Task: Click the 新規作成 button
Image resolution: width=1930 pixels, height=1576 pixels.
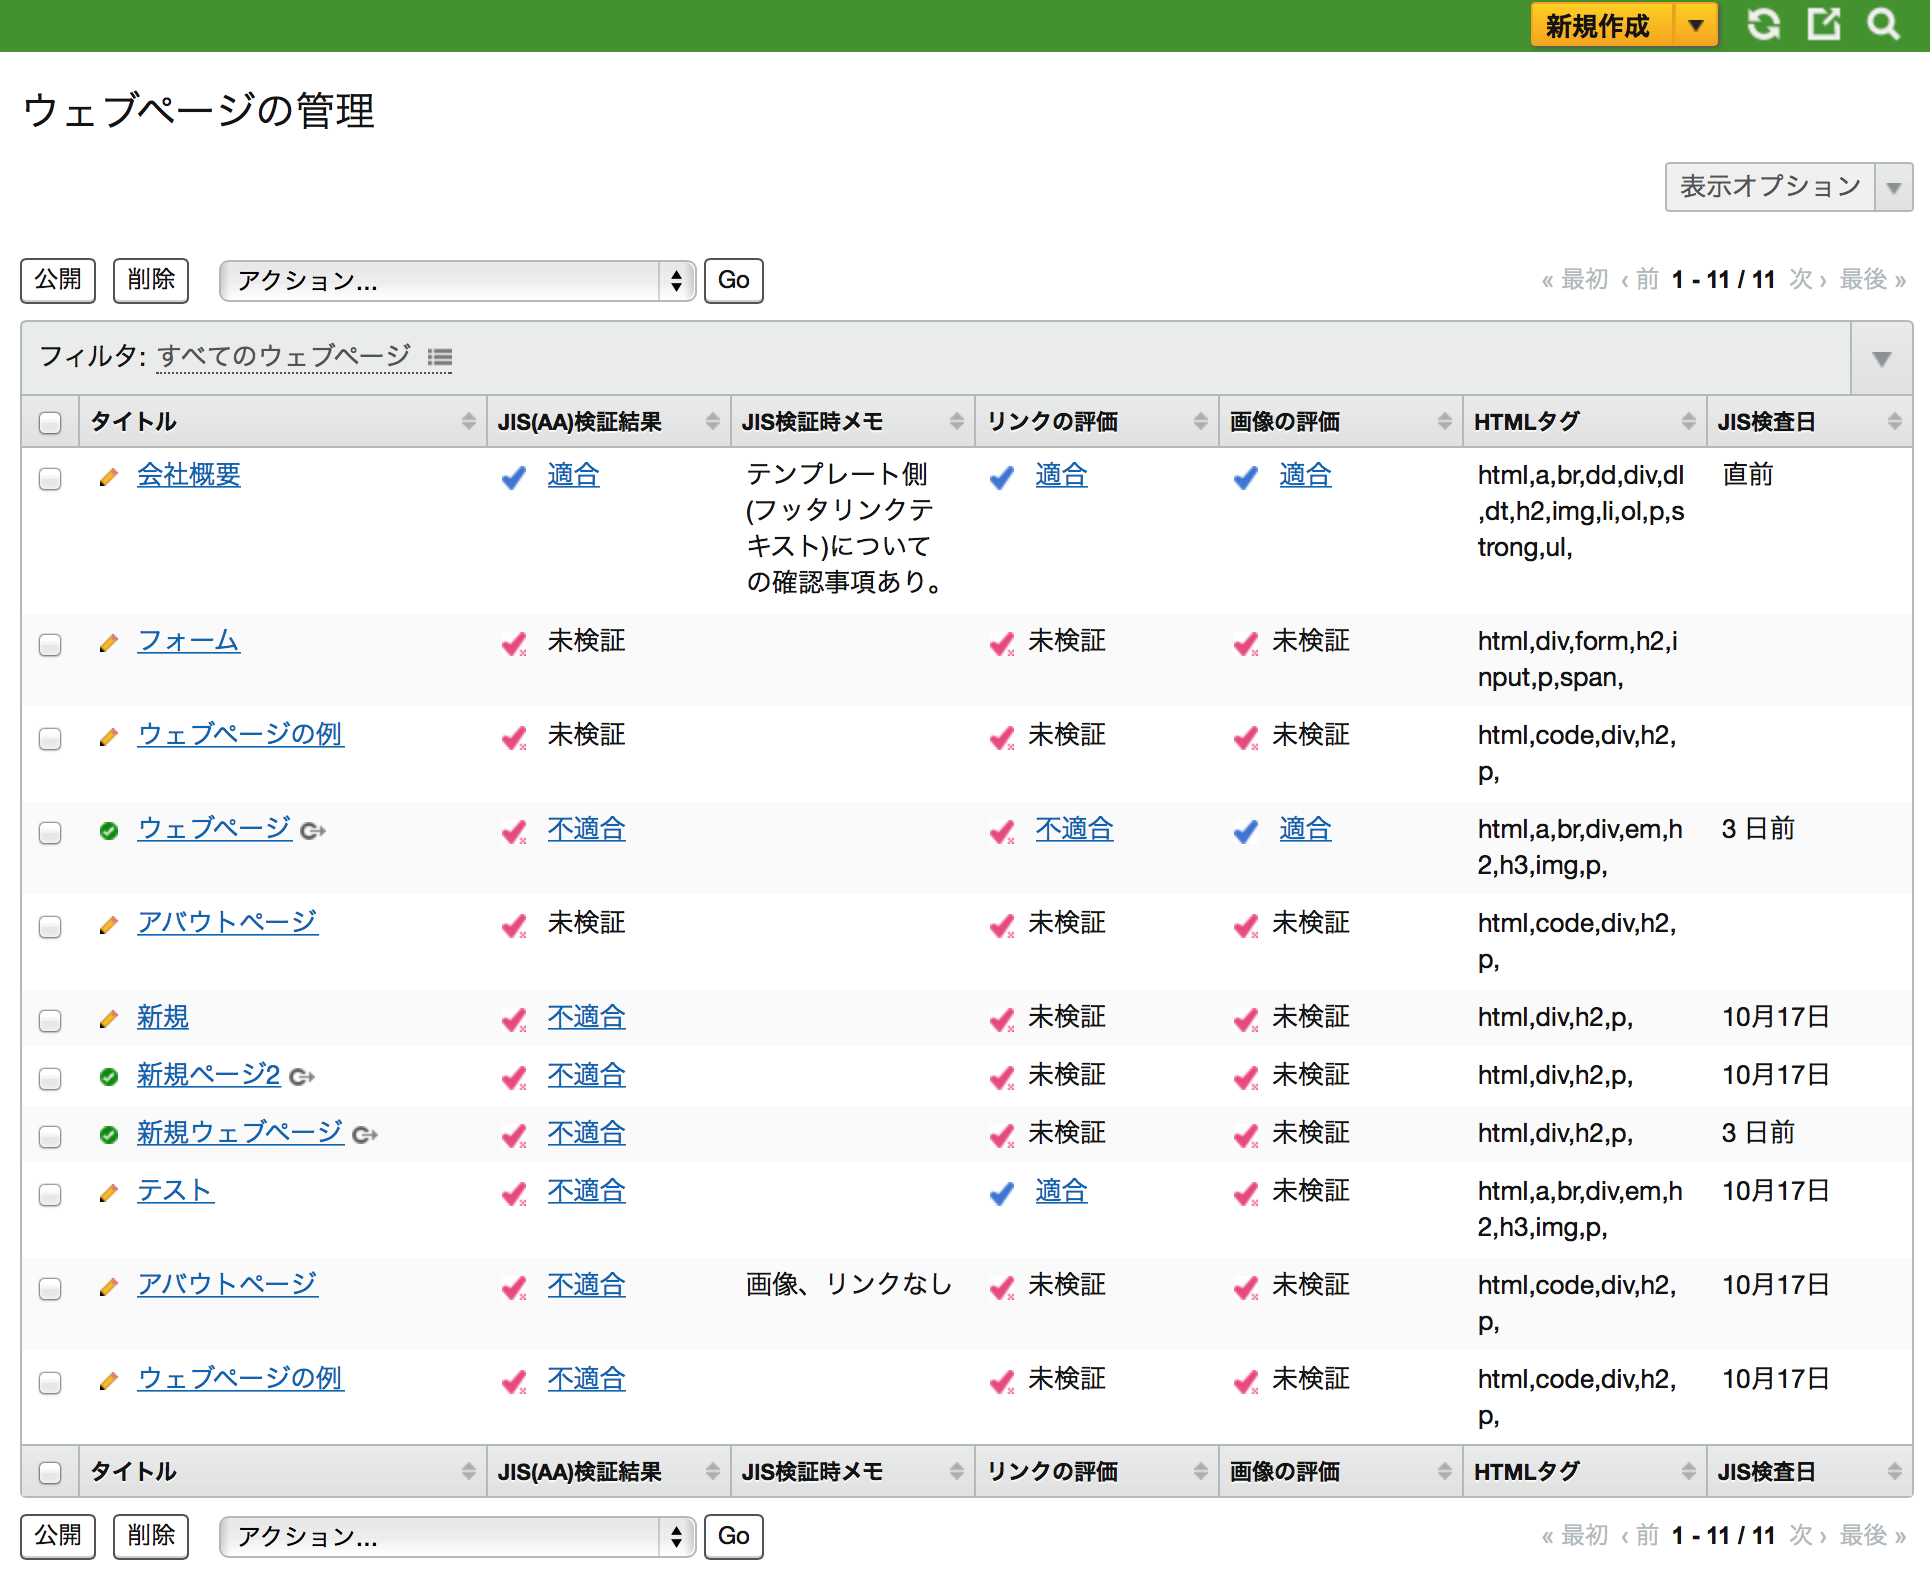Action: tap(1602, 25)
